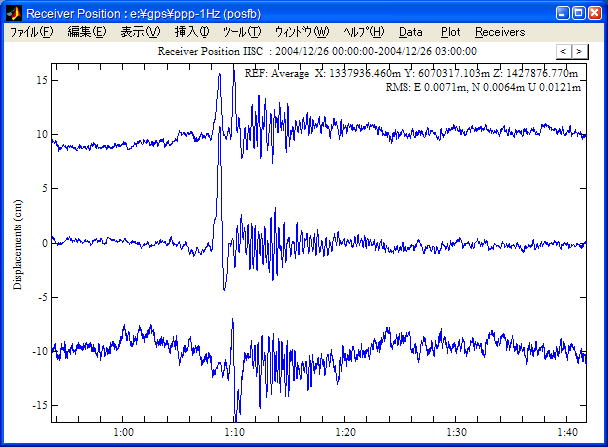Close the Receiver Position window
Image resolution: width=608 pixels, height=447 pixels.
(x=594, y=13)
